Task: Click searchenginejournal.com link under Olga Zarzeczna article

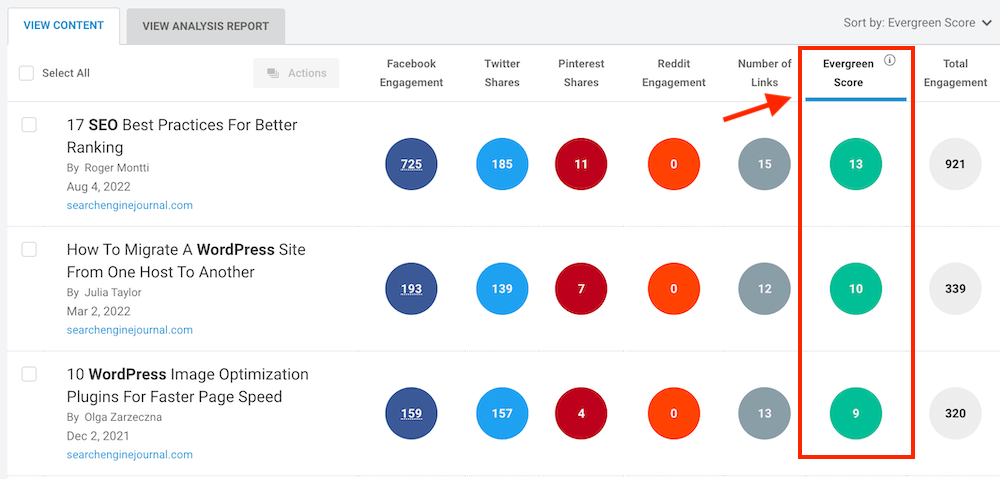Action: [130, 454]
